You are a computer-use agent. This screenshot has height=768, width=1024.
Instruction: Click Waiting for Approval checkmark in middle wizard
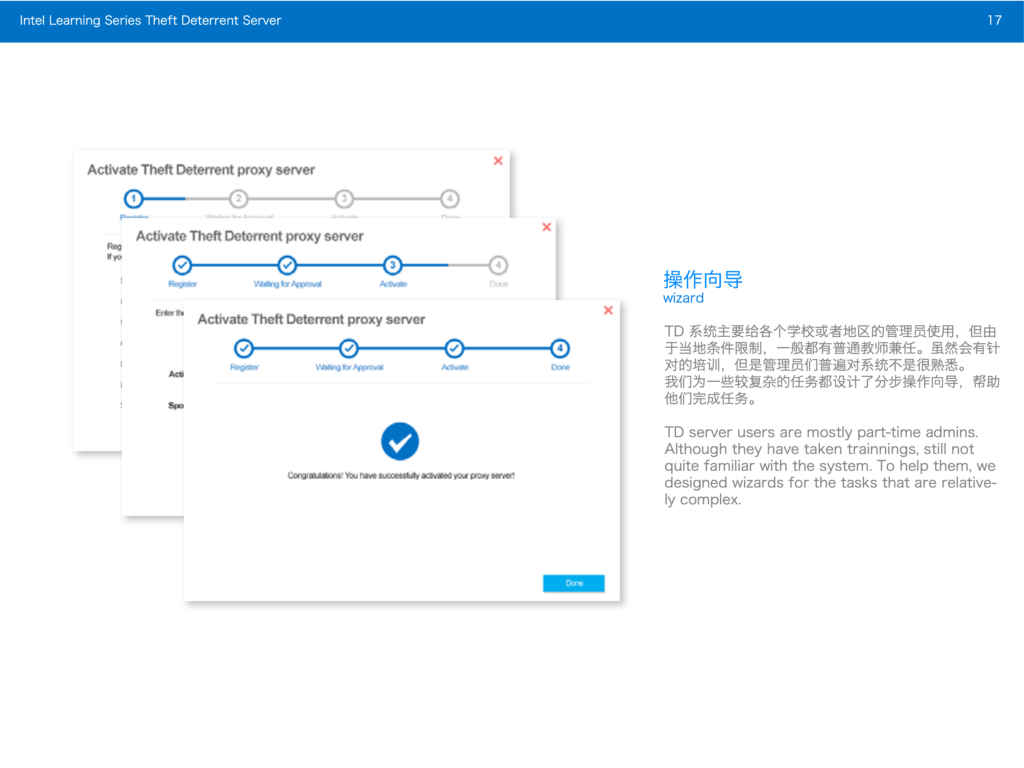[287, 265]
